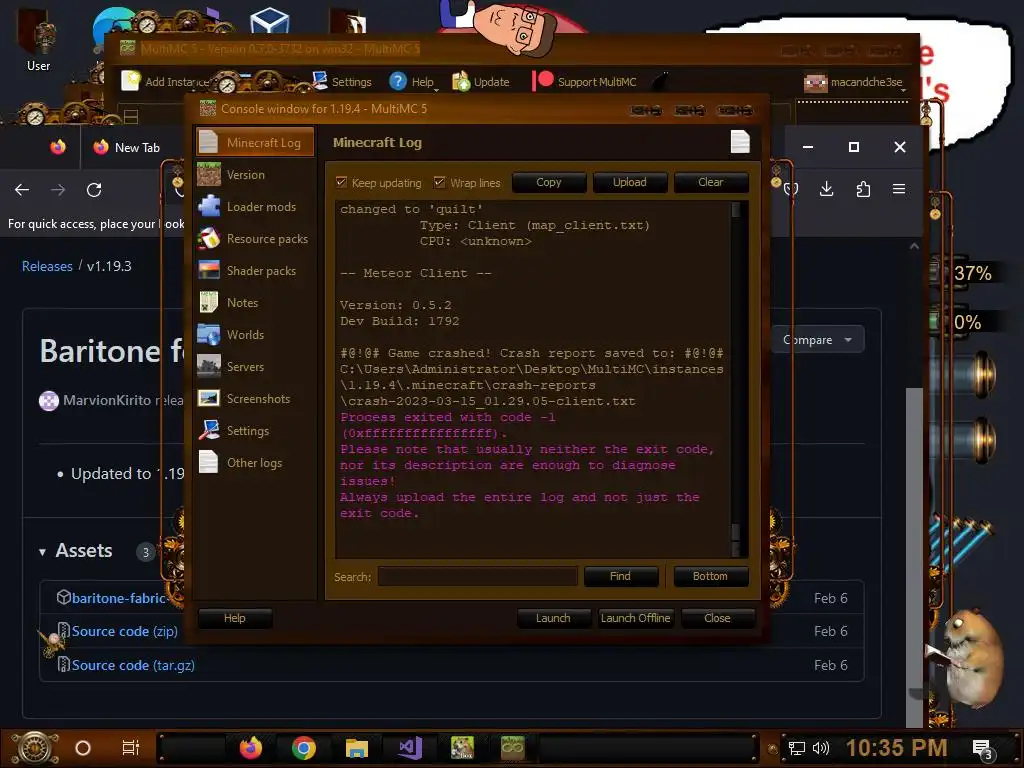Click the MultiMC Update icon
Viewport: 1024px width, 768px height.
[x=461, y=82]
